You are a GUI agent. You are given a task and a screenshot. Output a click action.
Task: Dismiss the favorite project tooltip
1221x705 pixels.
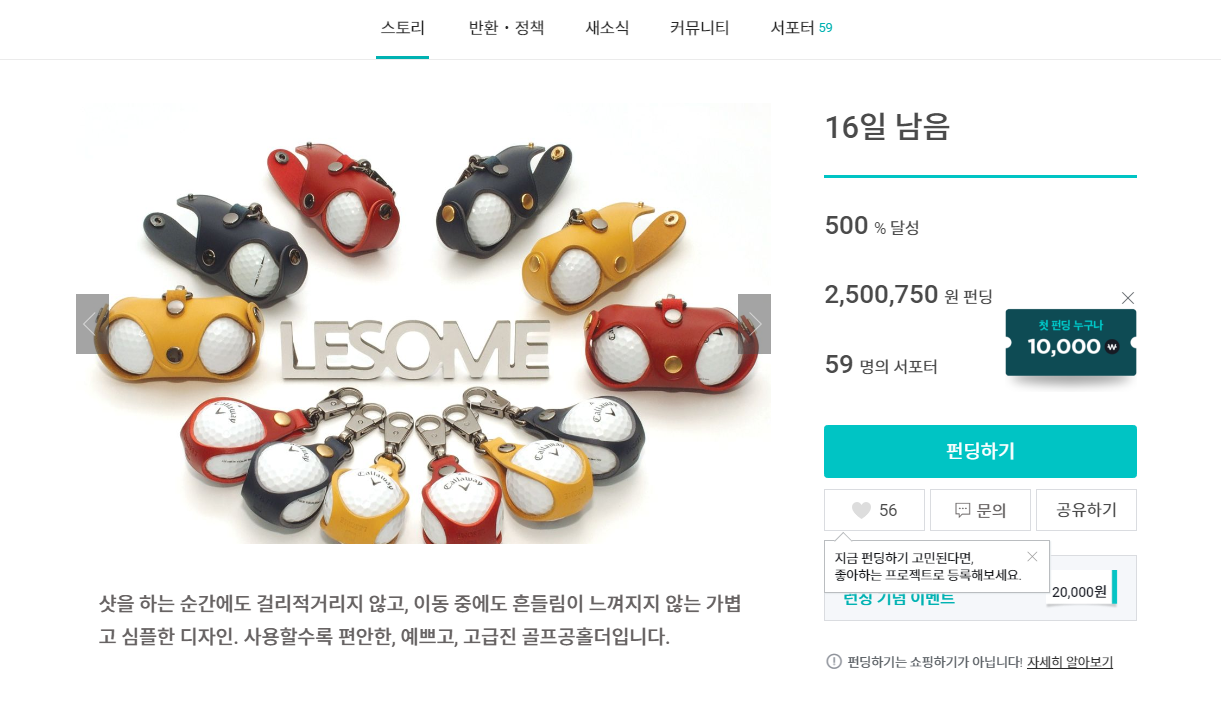point(1032,556)
